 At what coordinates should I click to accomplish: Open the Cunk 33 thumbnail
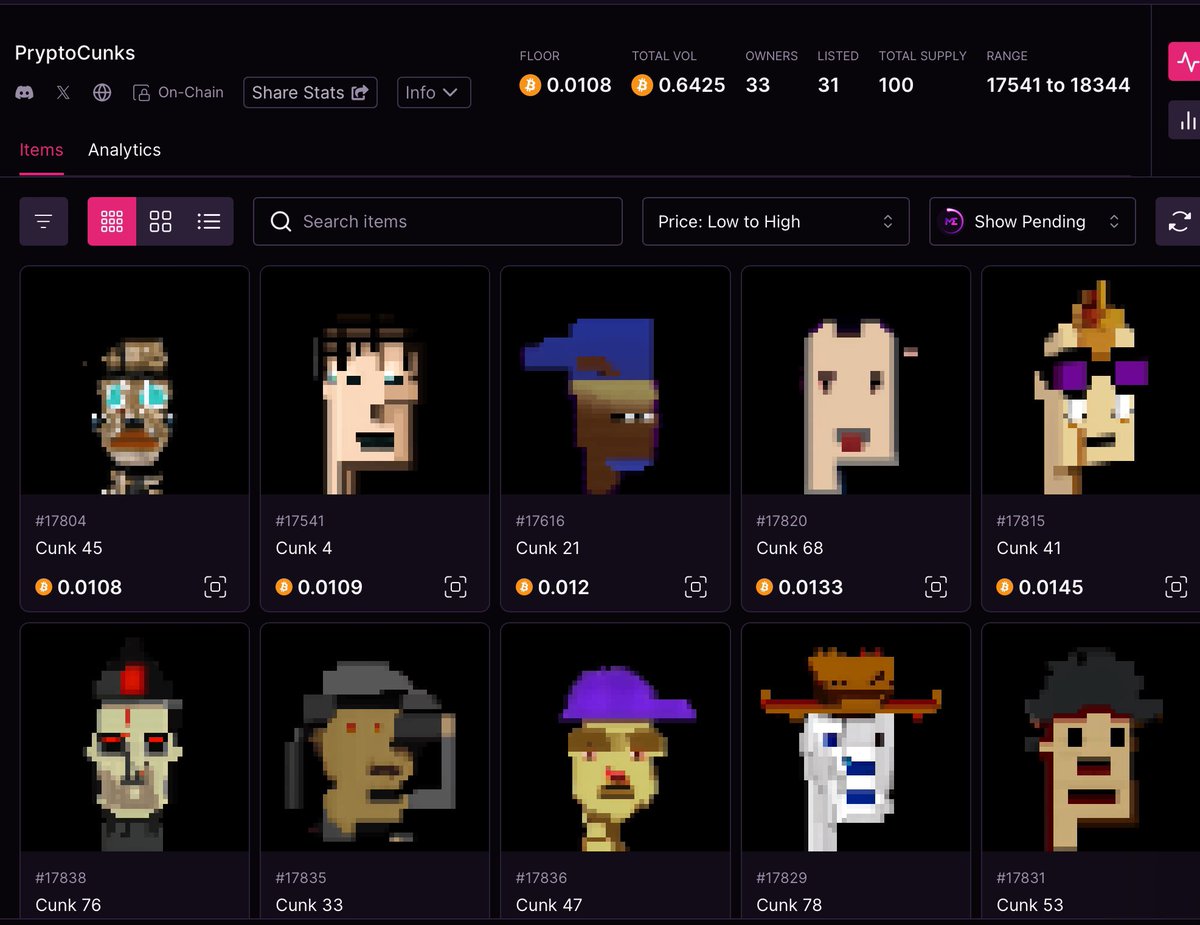pyautogui.click(x=375, y=738)
